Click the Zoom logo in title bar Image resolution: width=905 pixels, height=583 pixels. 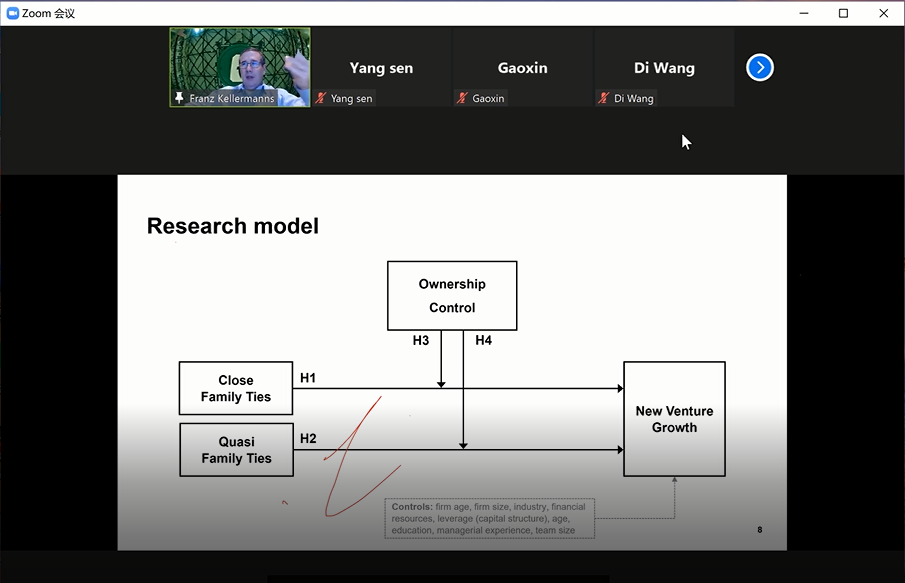pyautogui.click(x=13, y=13)
